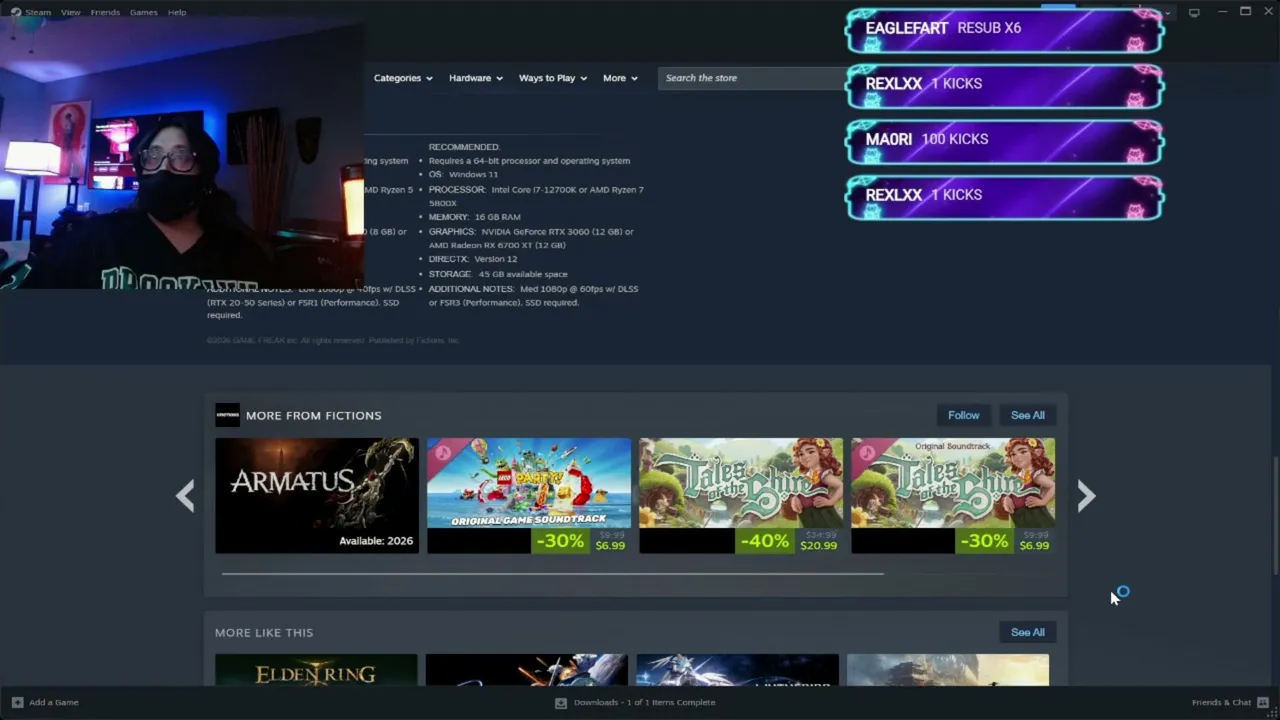Click the "RECOMMENDED:" requirements heading
Screen dimensions: 1280x720
(464, 147)
